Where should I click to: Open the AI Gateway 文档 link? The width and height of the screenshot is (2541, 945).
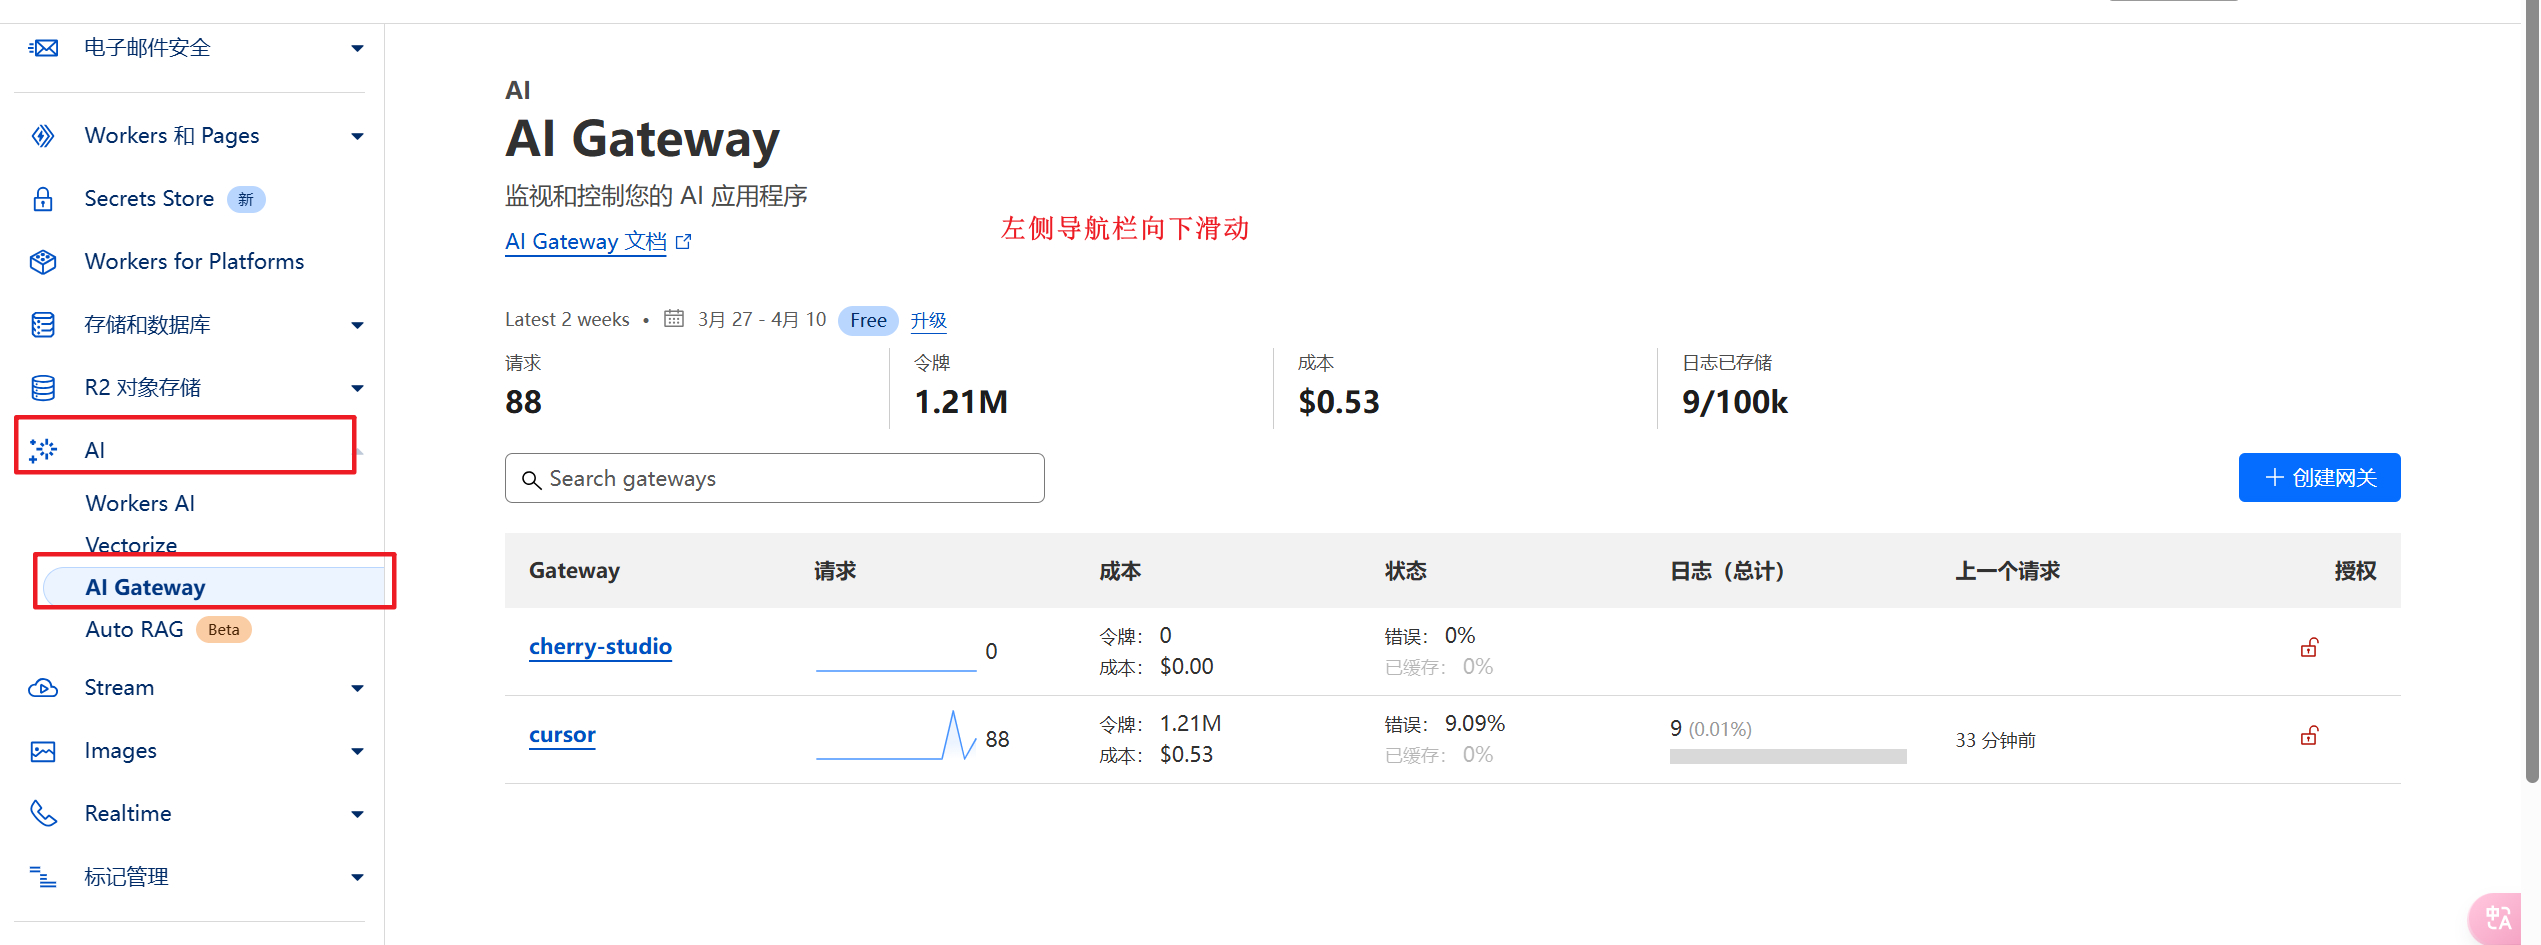(x=586, y=242)
